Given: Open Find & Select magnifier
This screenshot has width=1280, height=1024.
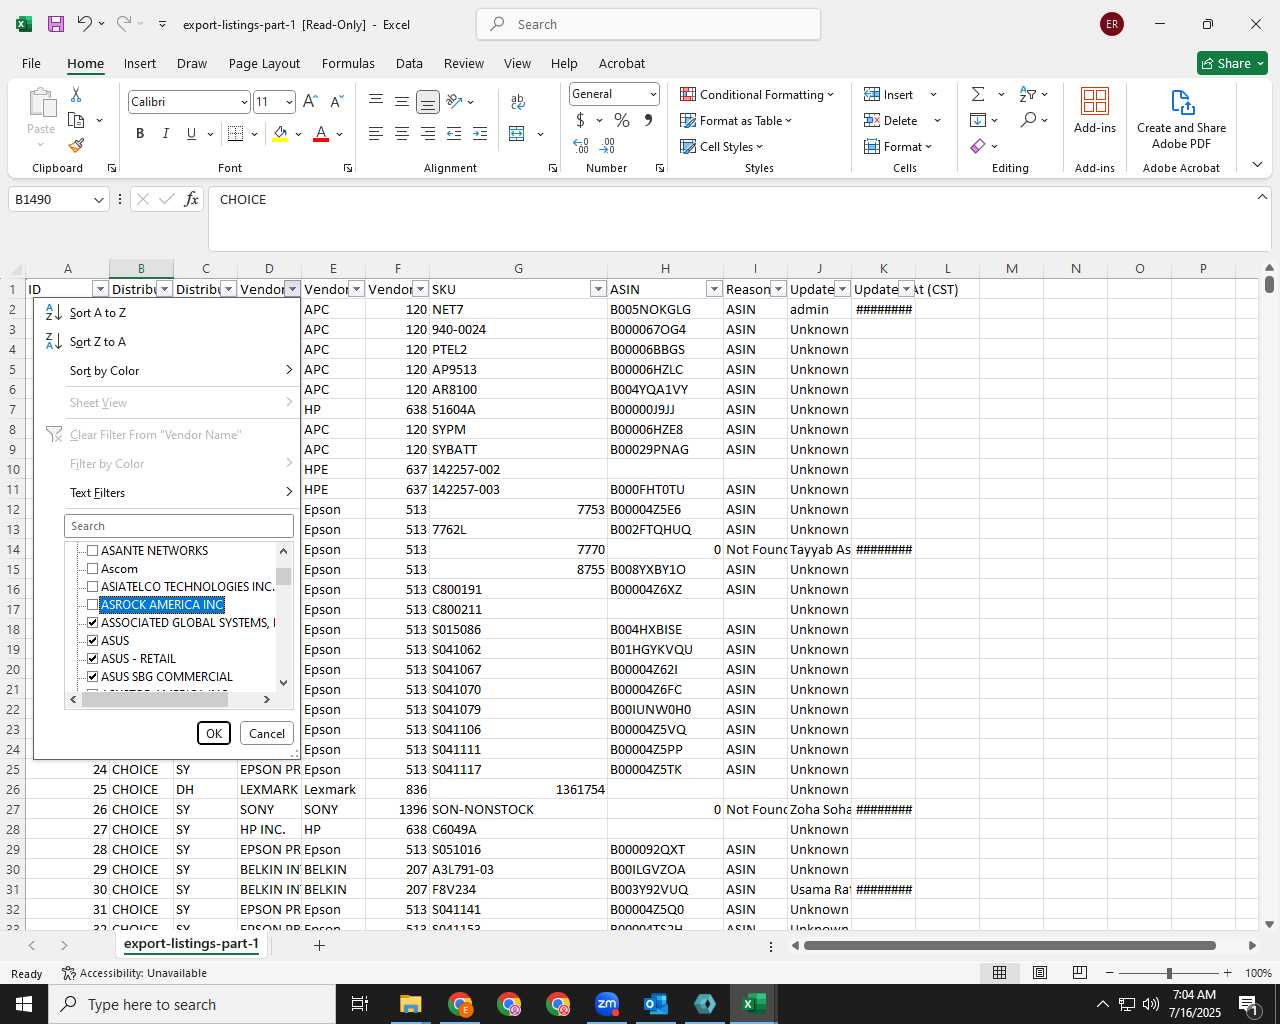Looking at the screenshot, I should (1028, 120).
